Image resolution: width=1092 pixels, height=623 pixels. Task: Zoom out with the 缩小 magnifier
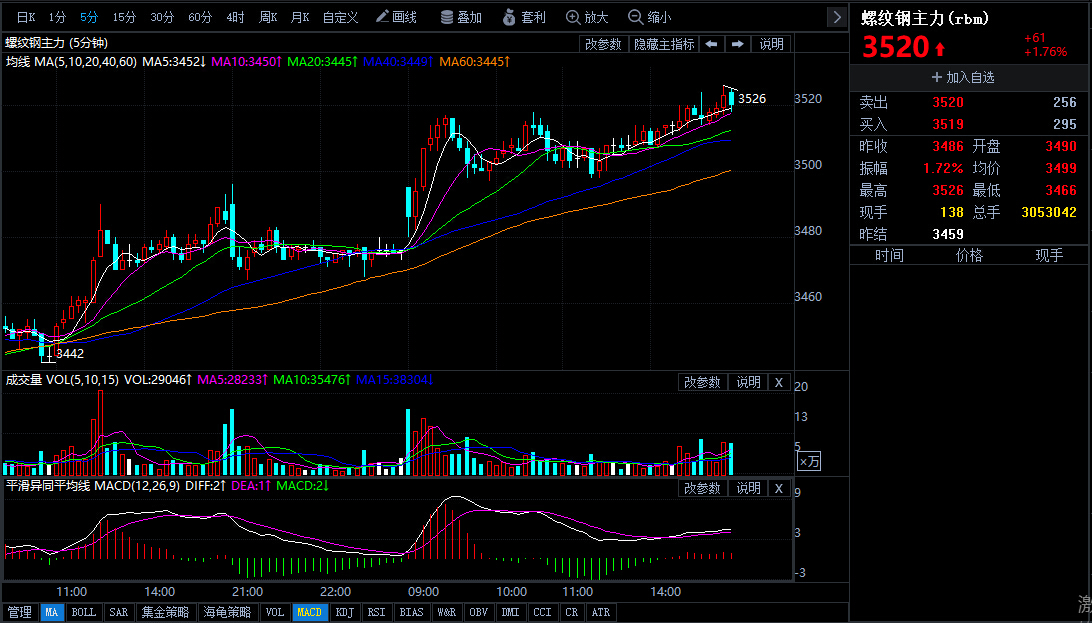650,17
